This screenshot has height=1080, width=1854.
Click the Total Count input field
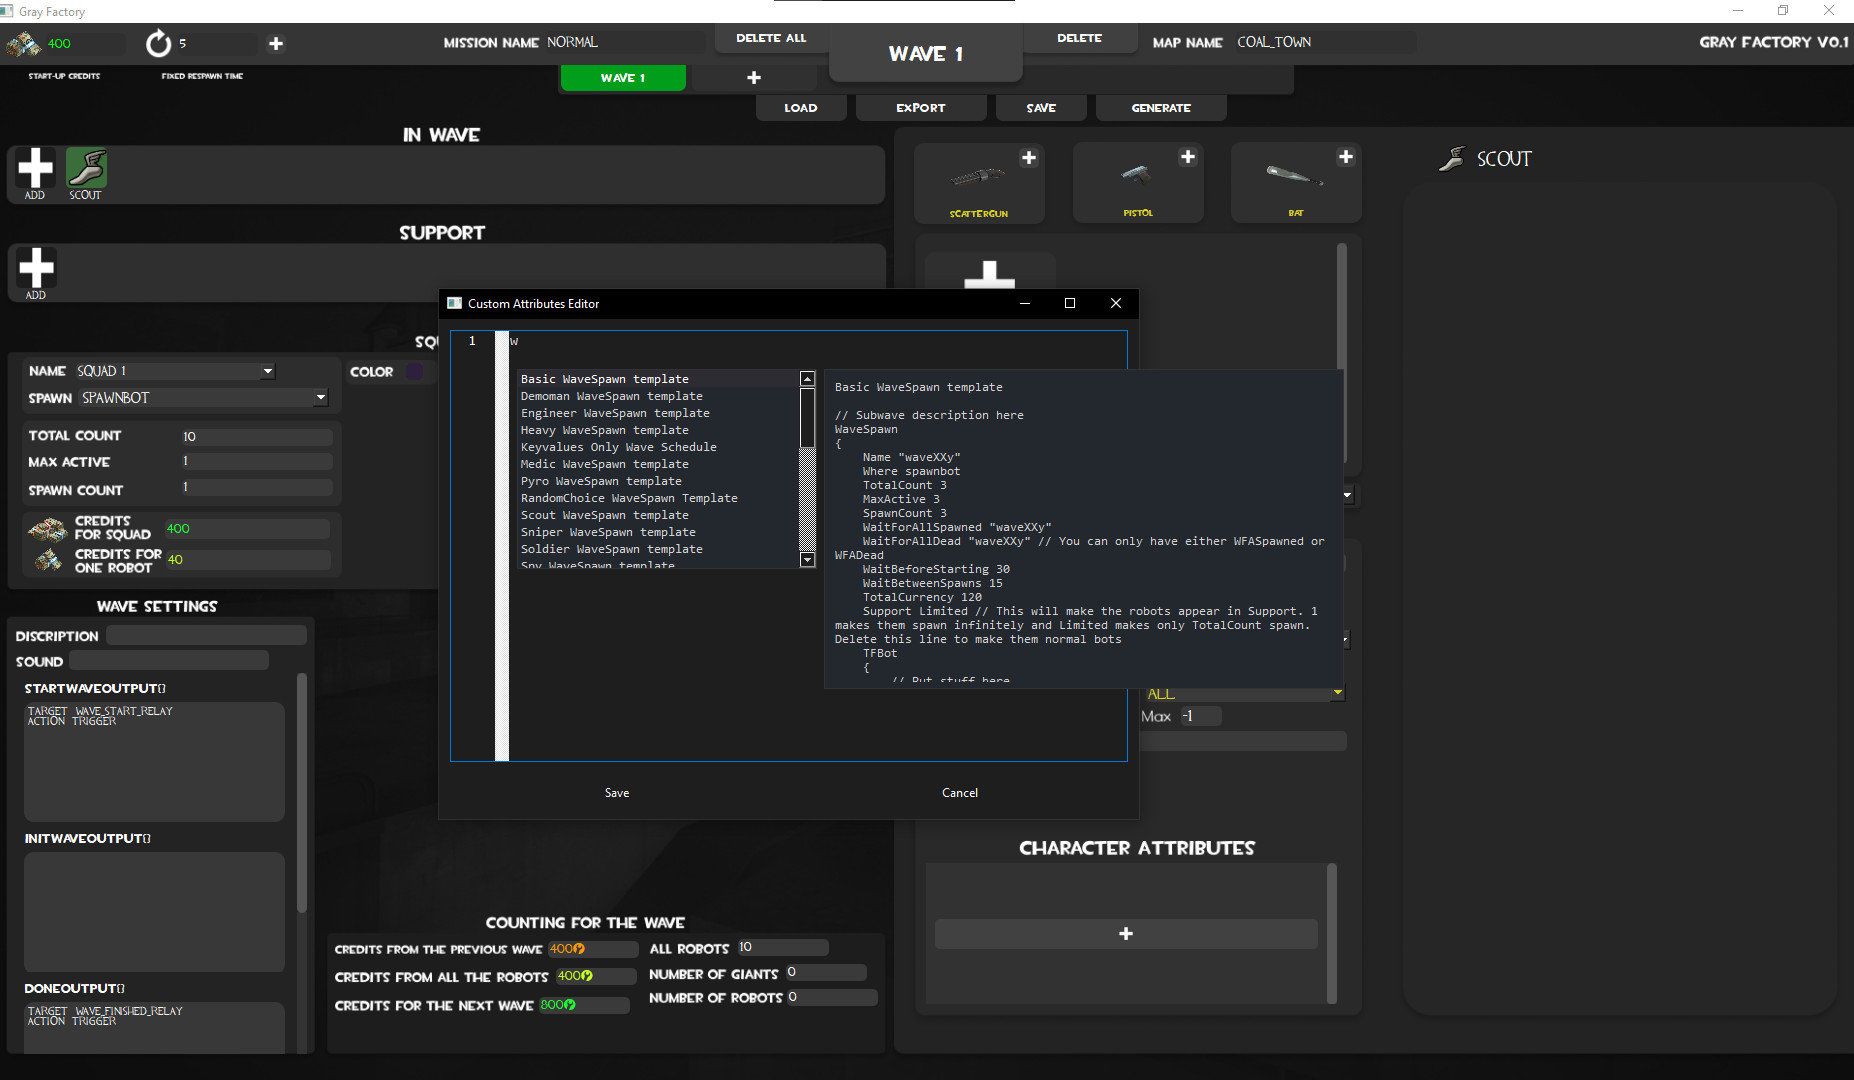256,437
